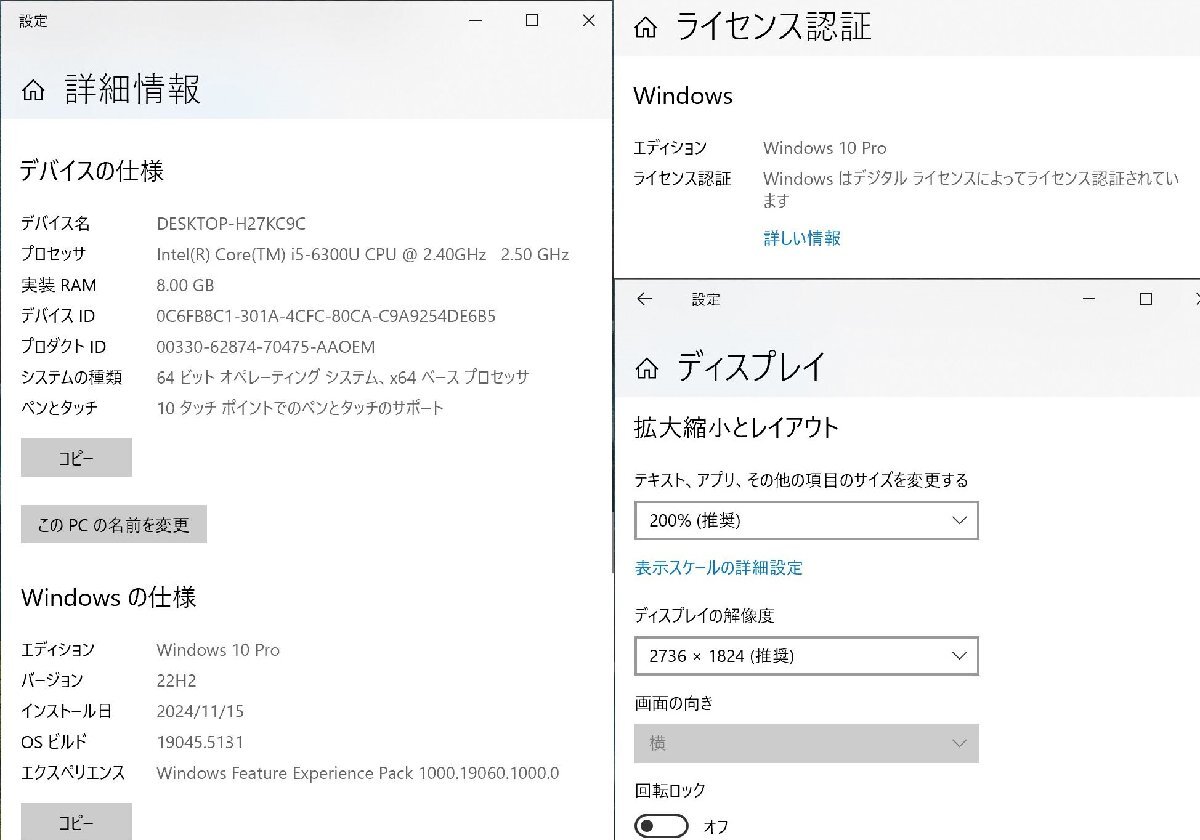Screen dimensions: 1200x840
Task: Click the ディスプレイの解像度 label
Action: click(x=704, y=615)
